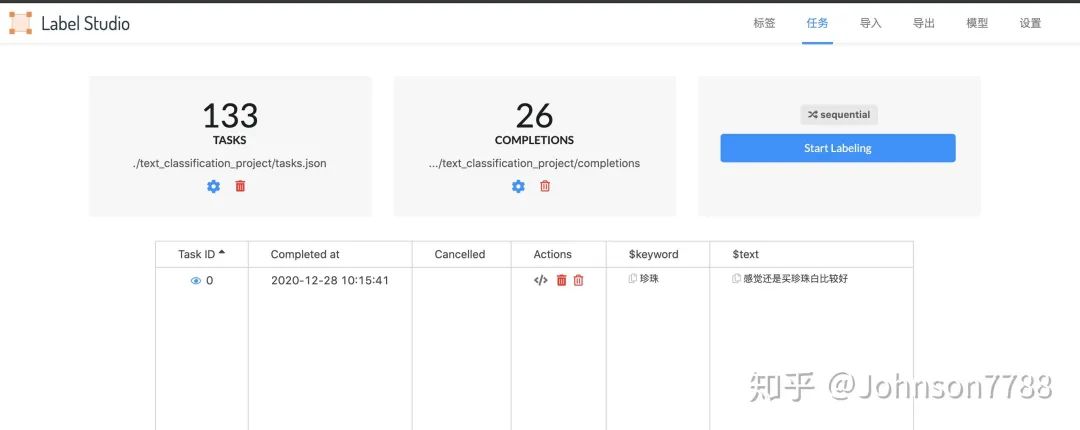The height and width of the screenshot is (430, 1080).
Task: Click the Label Studio title text
Action: click(x=85, y=23)
